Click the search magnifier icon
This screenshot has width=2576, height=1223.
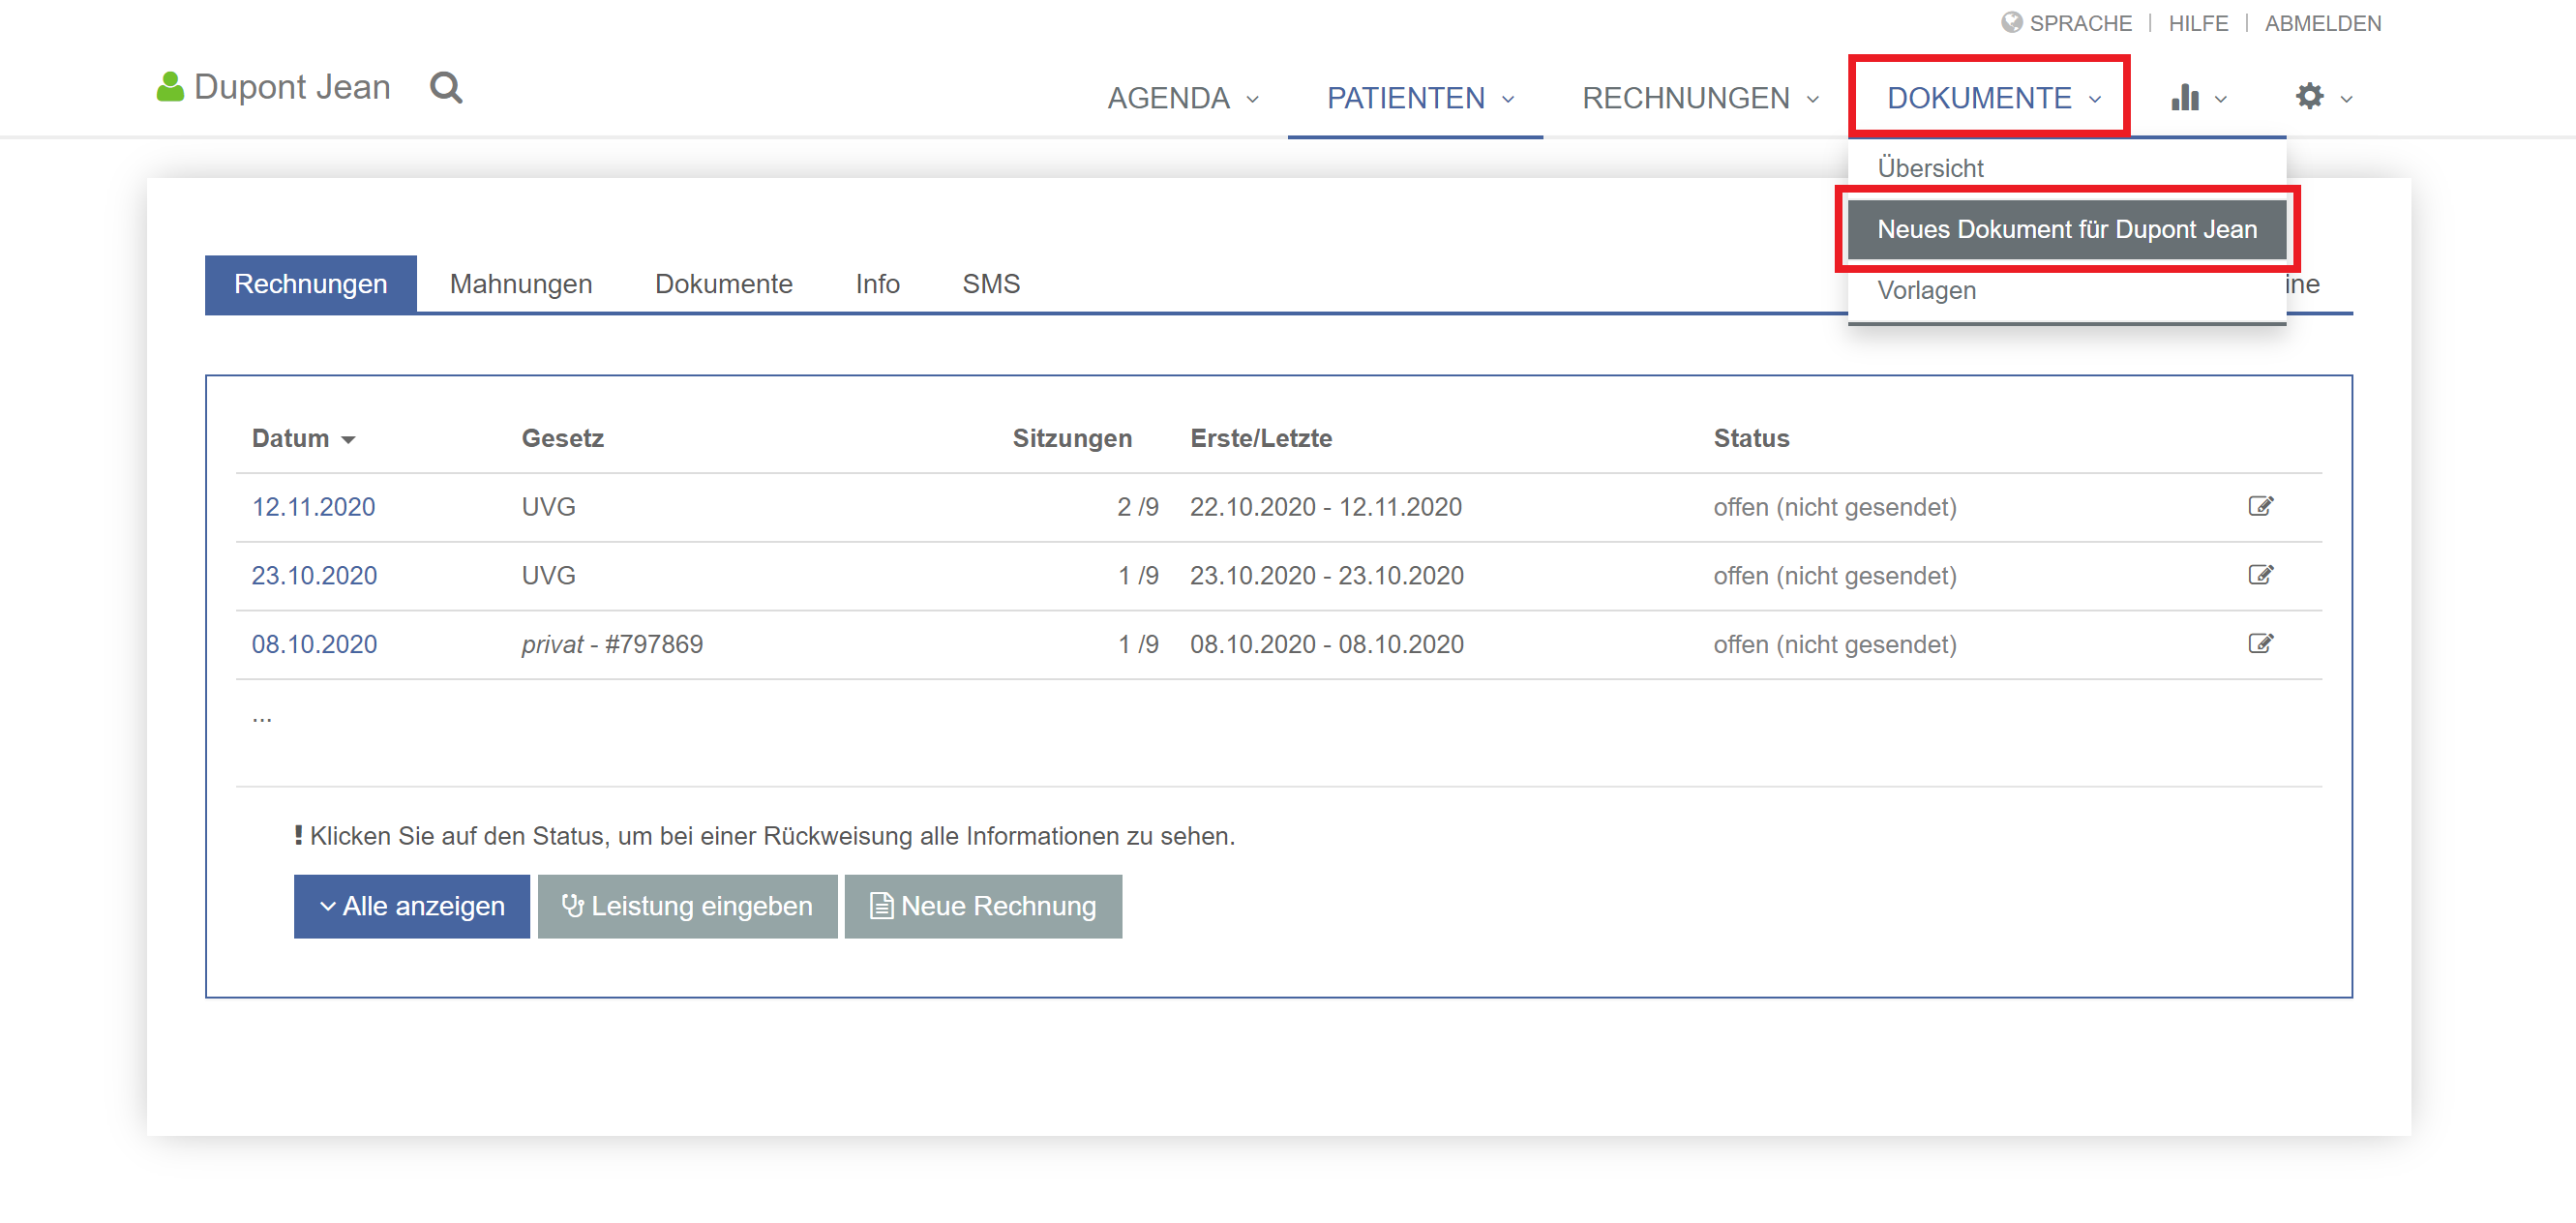[446, 88]
